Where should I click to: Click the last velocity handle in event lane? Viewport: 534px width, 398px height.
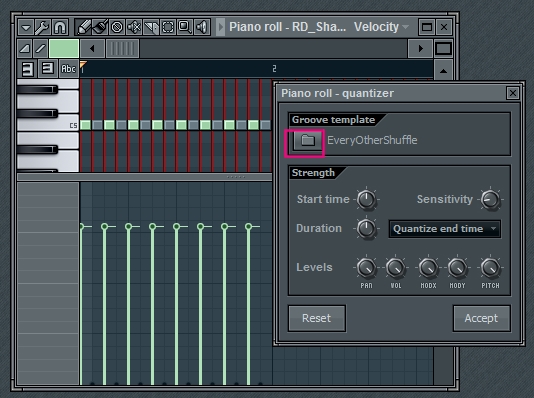click(249, 226)
